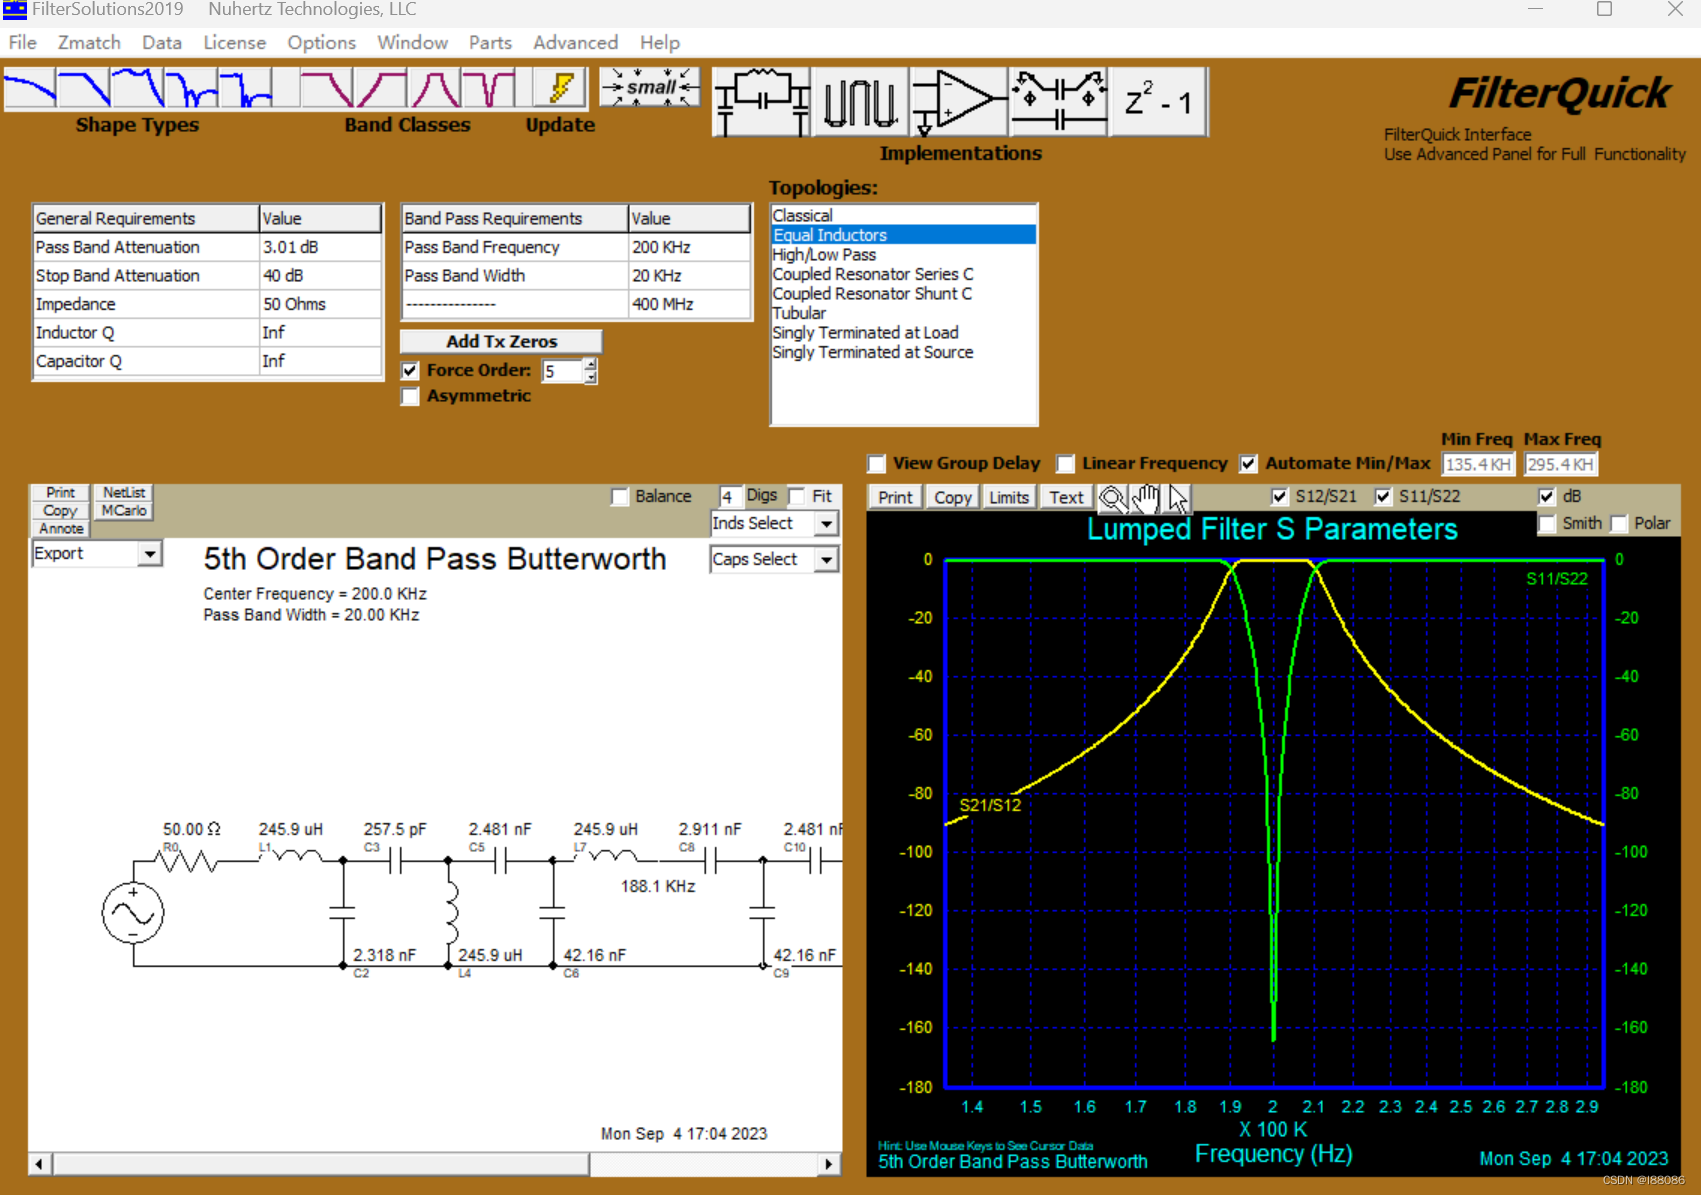Click the Pass Band Frequency 200 KHz value
The width and height of the screenshot is (1701, 1195).
point(688,247)
